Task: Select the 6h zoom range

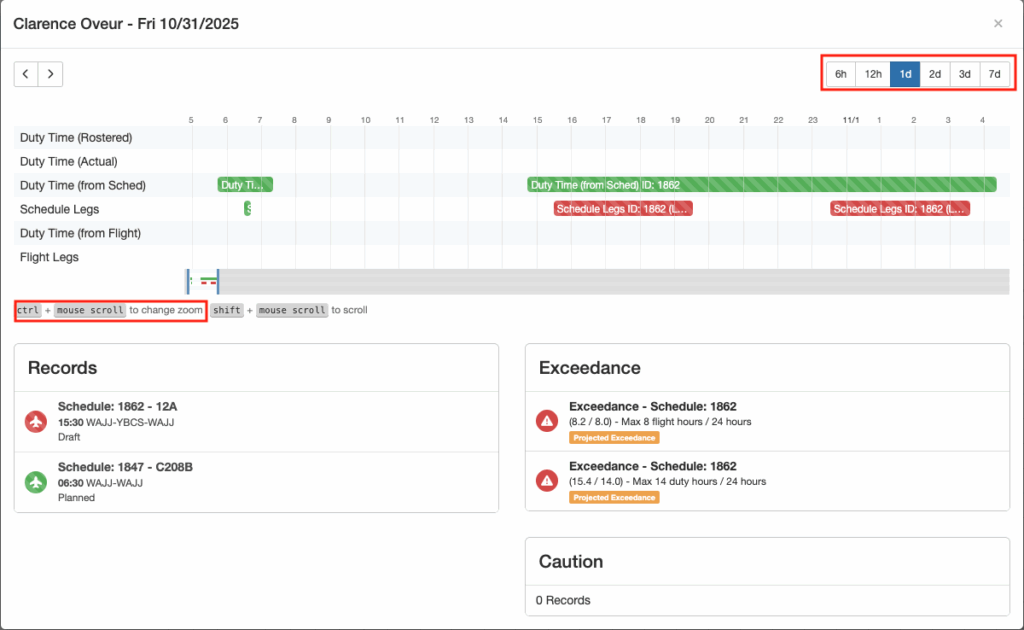Action: [841, 74]
